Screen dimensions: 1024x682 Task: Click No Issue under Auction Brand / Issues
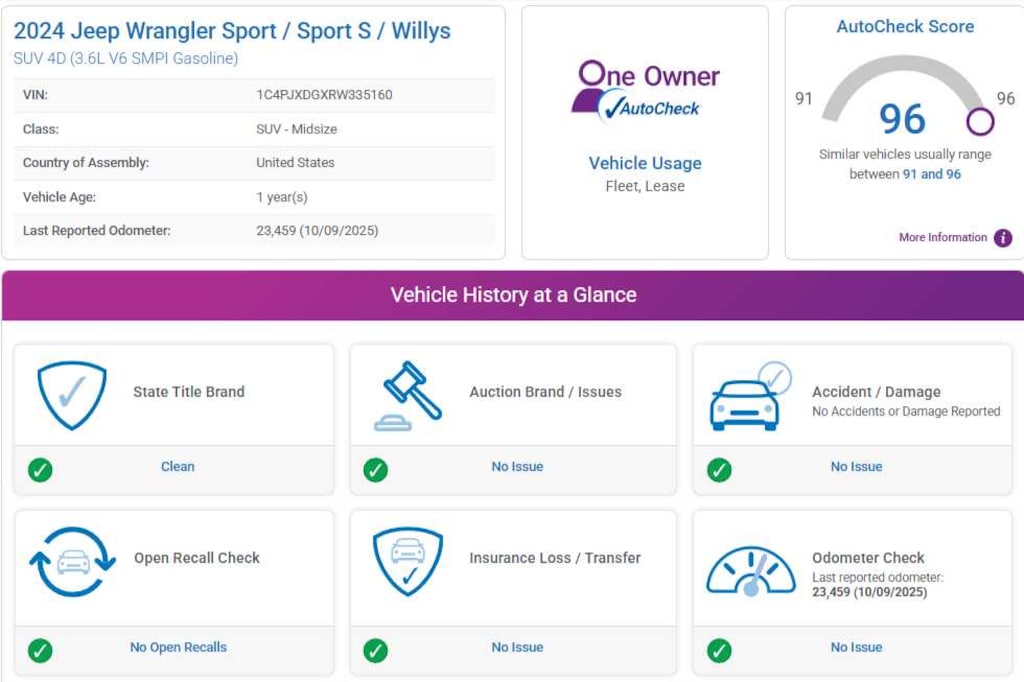[x=517, y=467]
